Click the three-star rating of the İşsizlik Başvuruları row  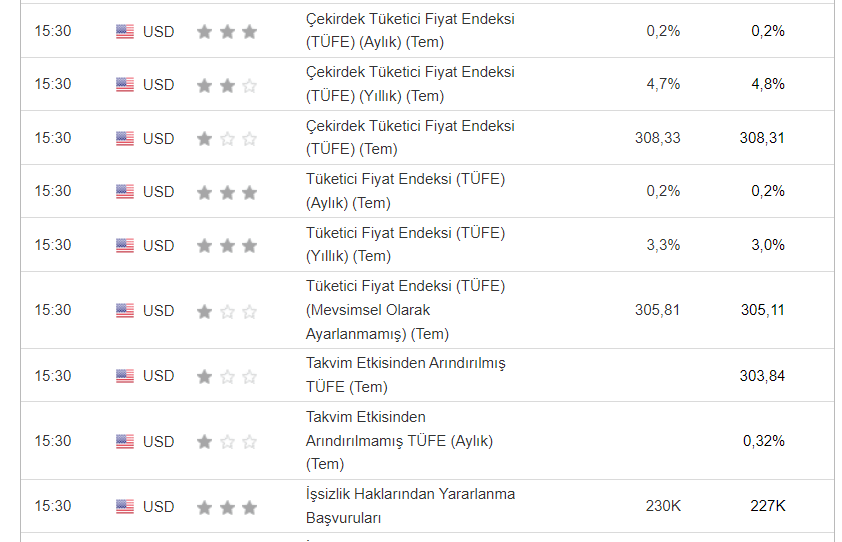coord(227,507)
